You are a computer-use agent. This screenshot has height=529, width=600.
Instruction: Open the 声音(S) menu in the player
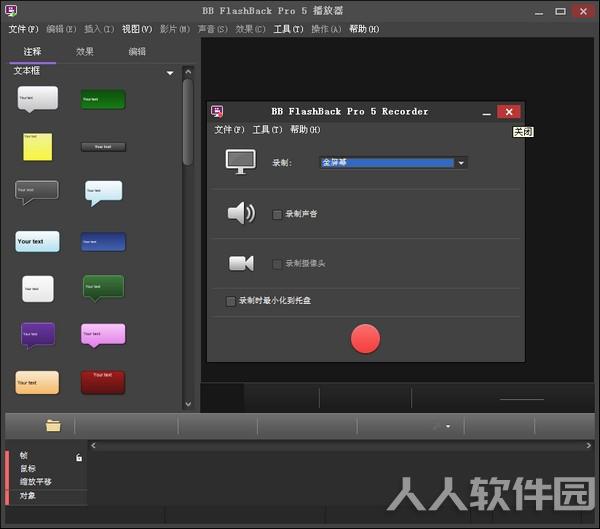(212, 29)
